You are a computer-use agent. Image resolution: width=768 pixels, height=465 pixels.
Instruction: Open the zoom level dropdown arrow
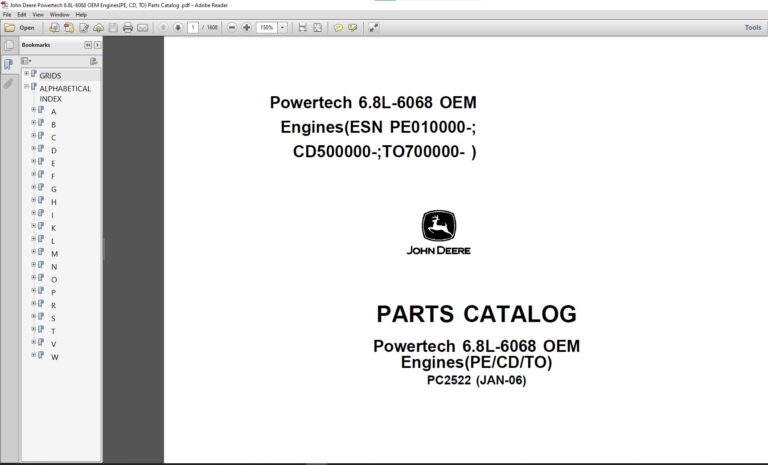[283, 28]
